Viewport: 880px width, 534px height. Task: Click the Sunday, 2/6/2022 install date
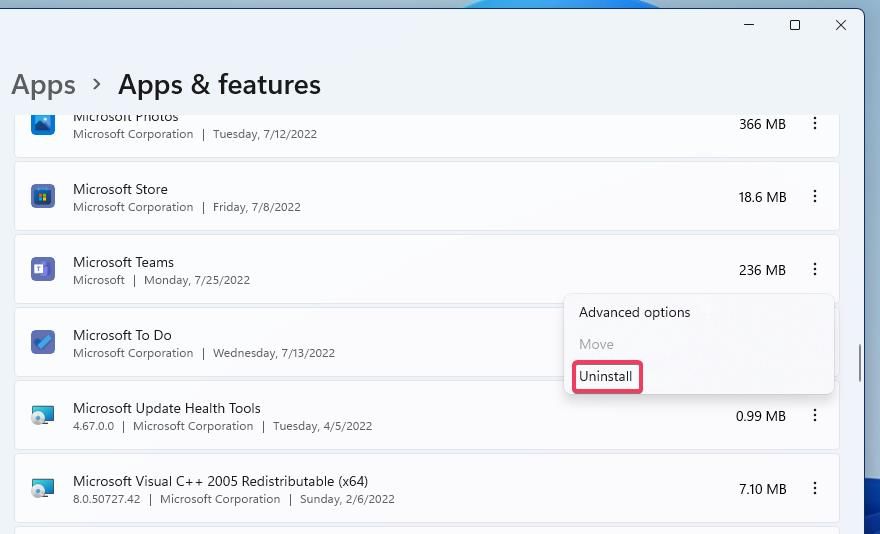coord(347,499)
